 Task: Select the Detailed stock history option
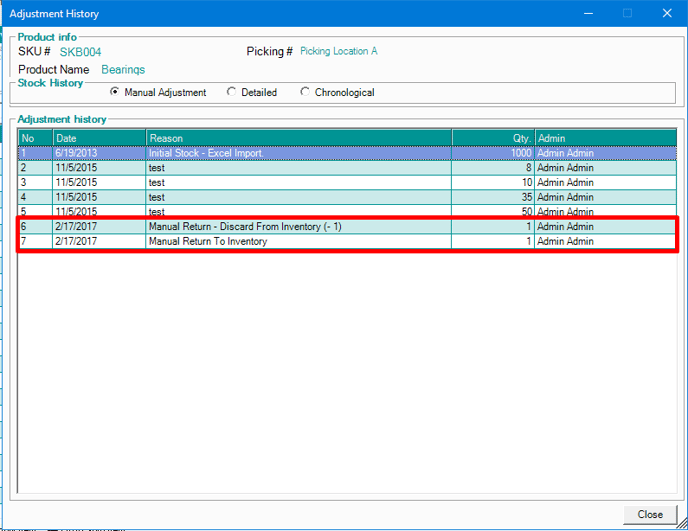pyautogui.click(x=232, y=93)
